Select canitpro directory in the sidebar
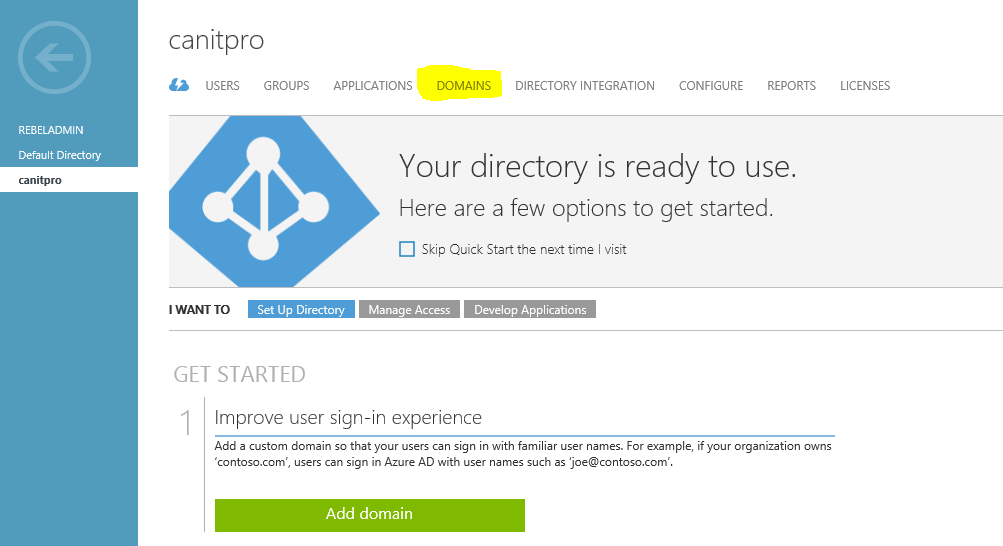The image size is (1003, 546). pyautogui.click(x=69, y=180)
